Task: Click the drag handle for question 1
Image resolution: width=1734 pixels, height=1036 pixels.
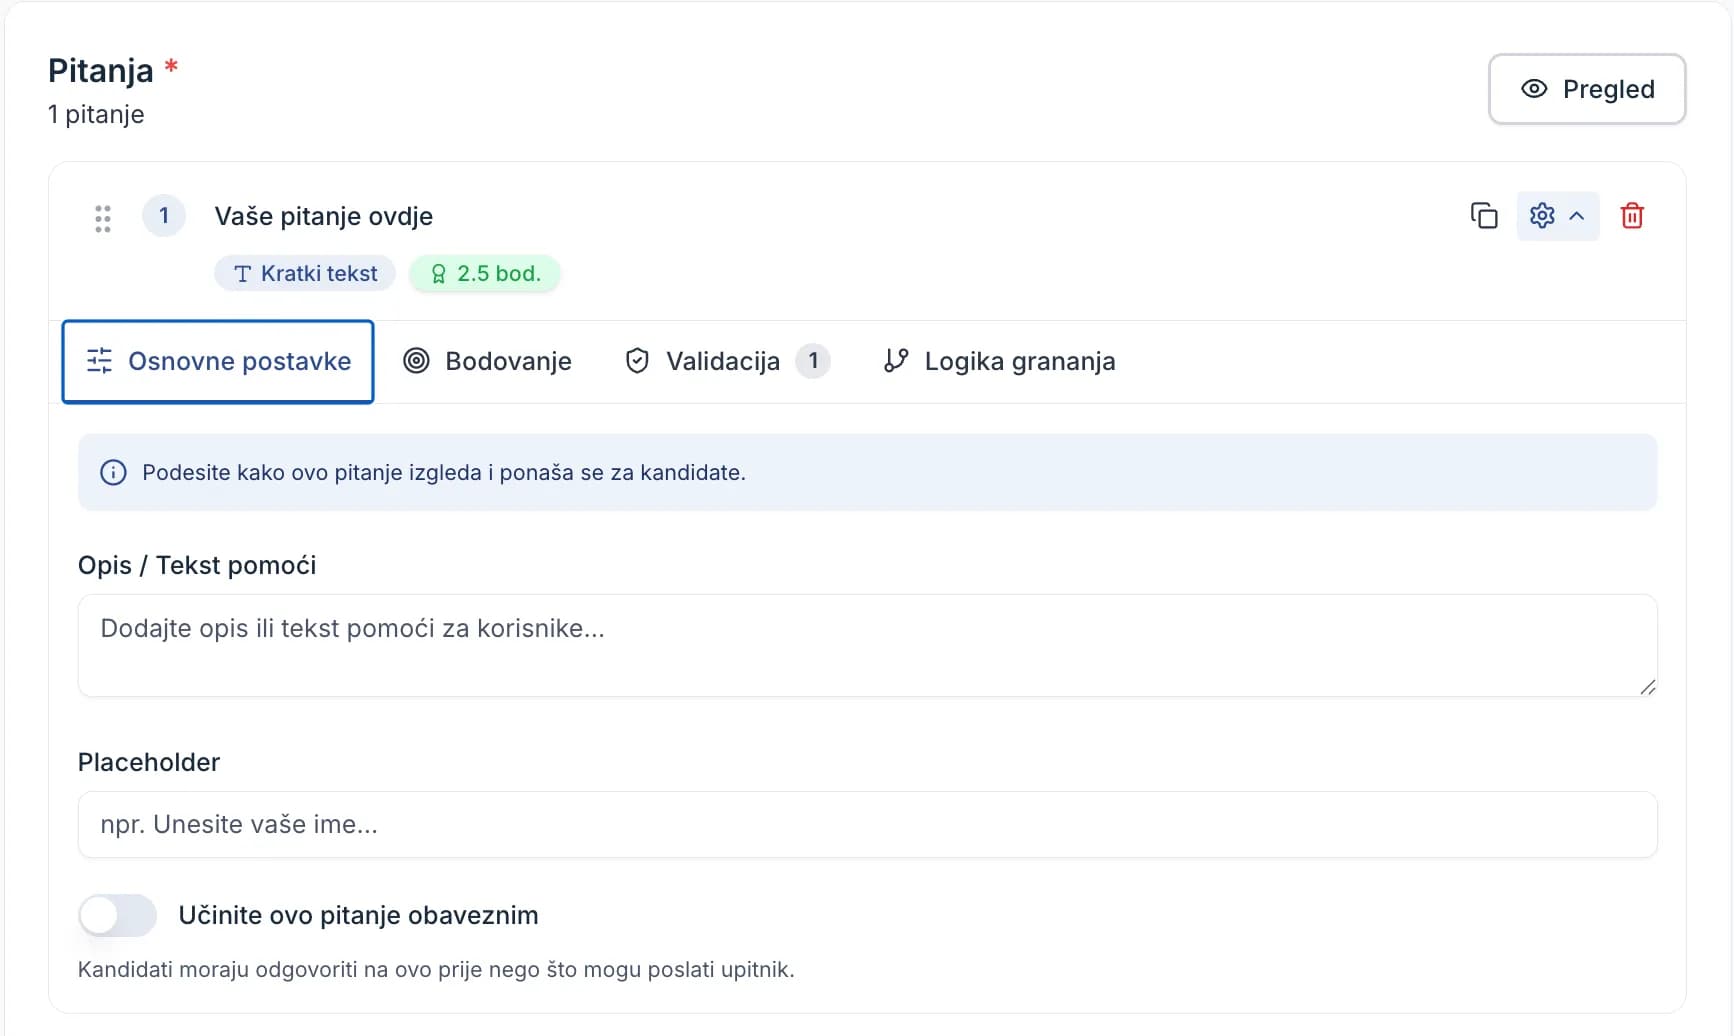Action: (x=103, y=218)
